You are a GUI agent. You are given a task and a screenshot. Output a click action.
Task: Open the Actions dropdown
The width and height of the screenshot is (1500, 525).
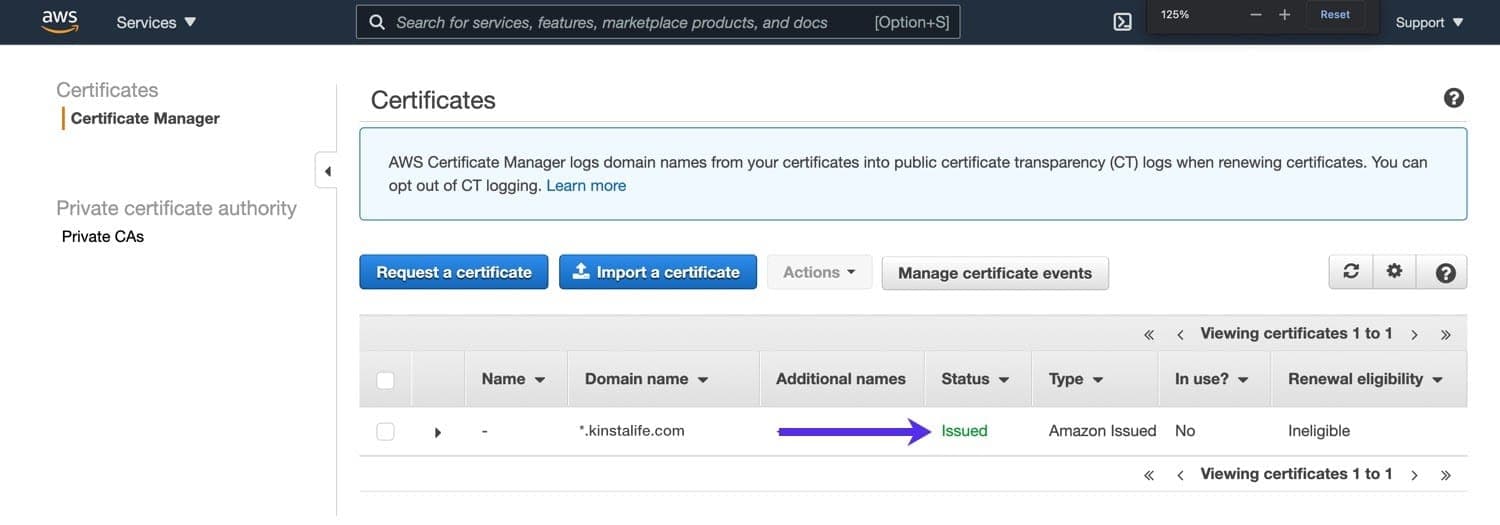click(x=820, y=272)
